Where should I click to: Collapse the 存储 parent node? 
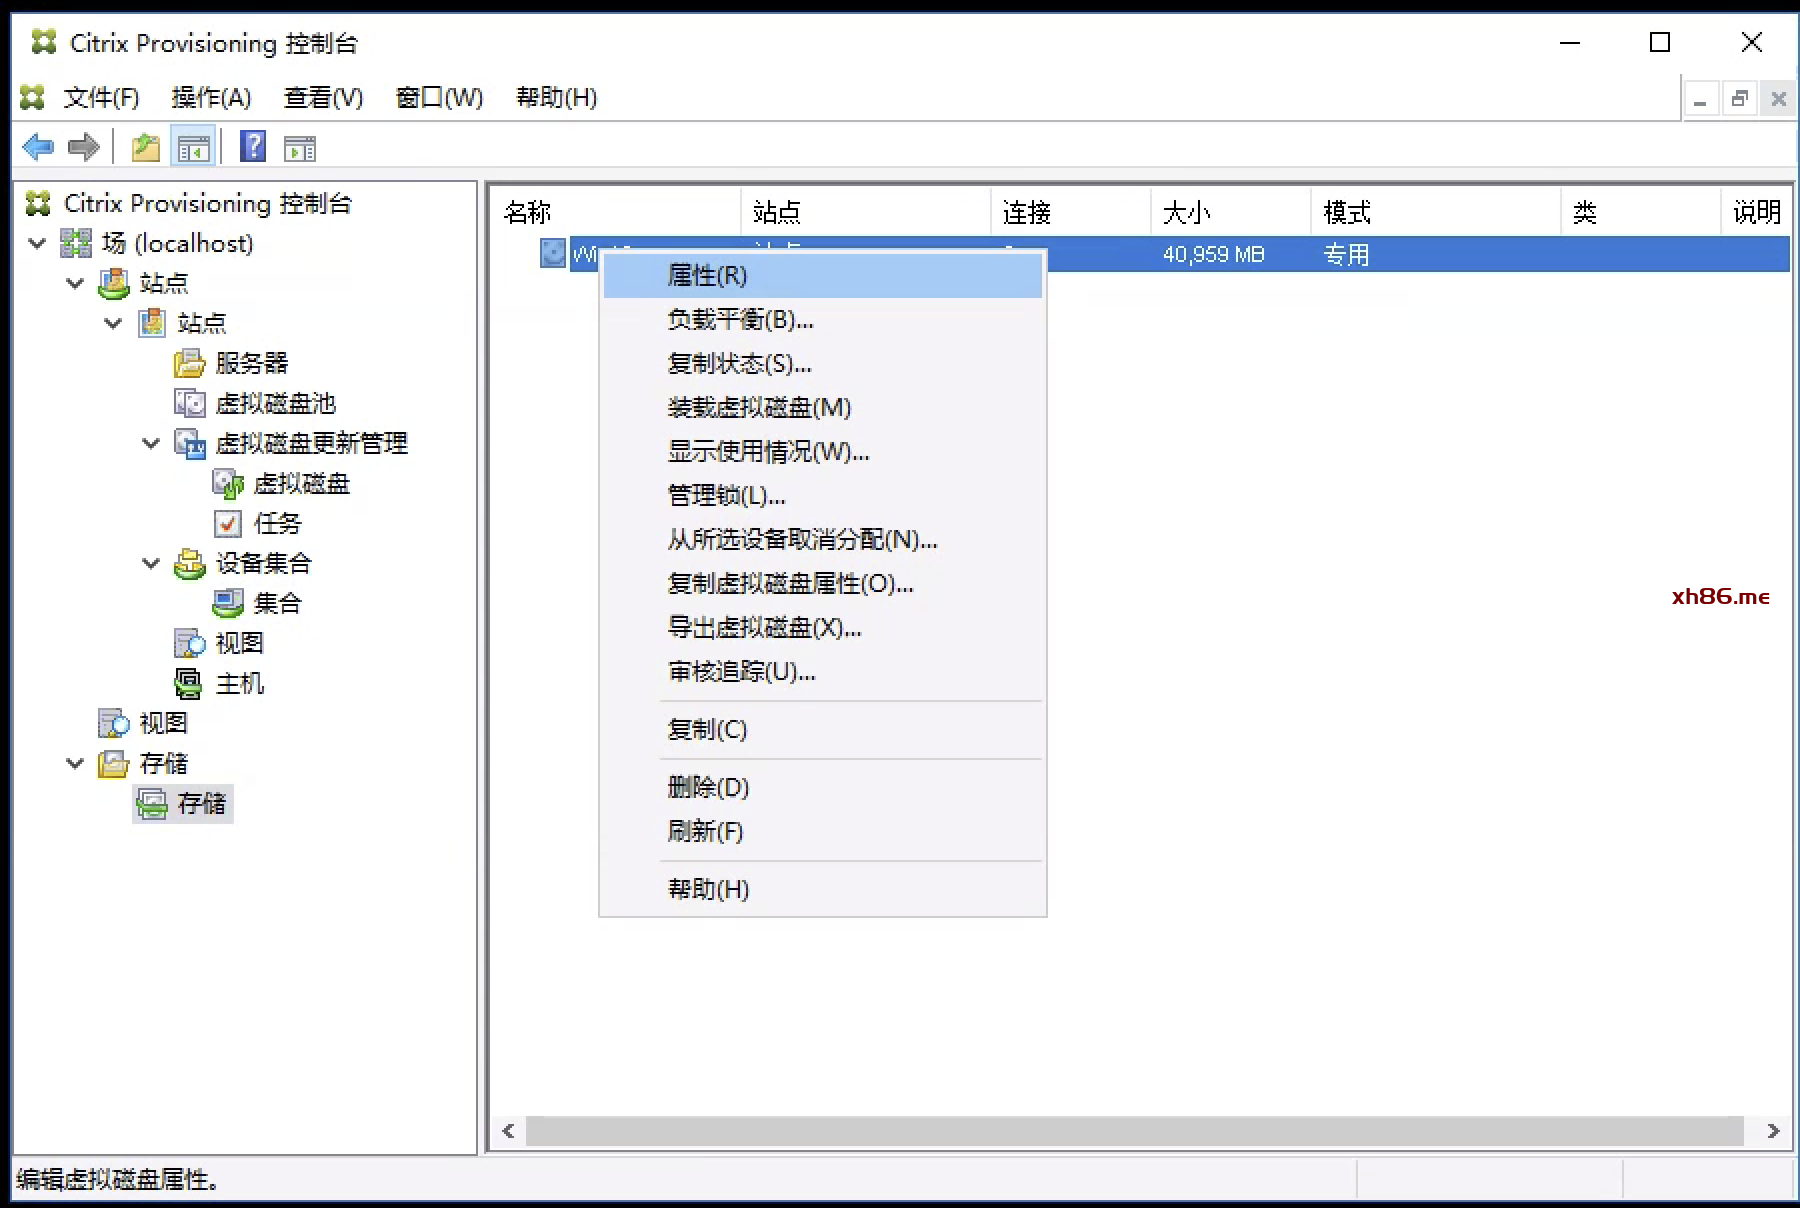[75, 763]
